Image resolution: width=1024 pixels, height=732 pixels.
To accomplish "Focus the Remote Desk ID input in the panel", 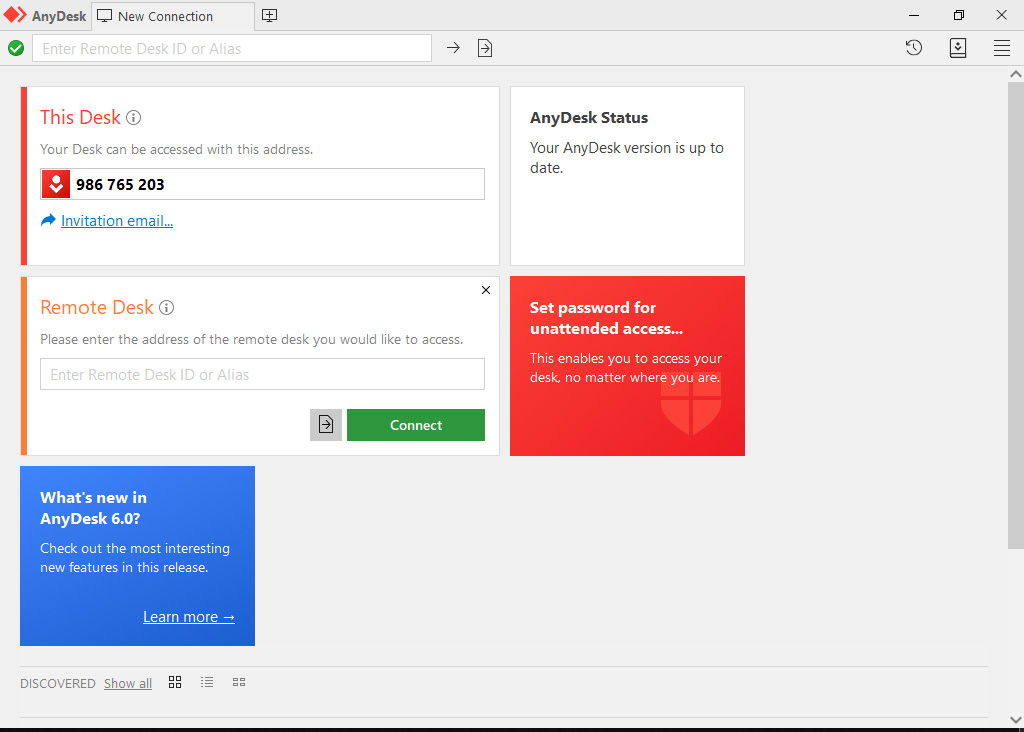I will point(263,374).
